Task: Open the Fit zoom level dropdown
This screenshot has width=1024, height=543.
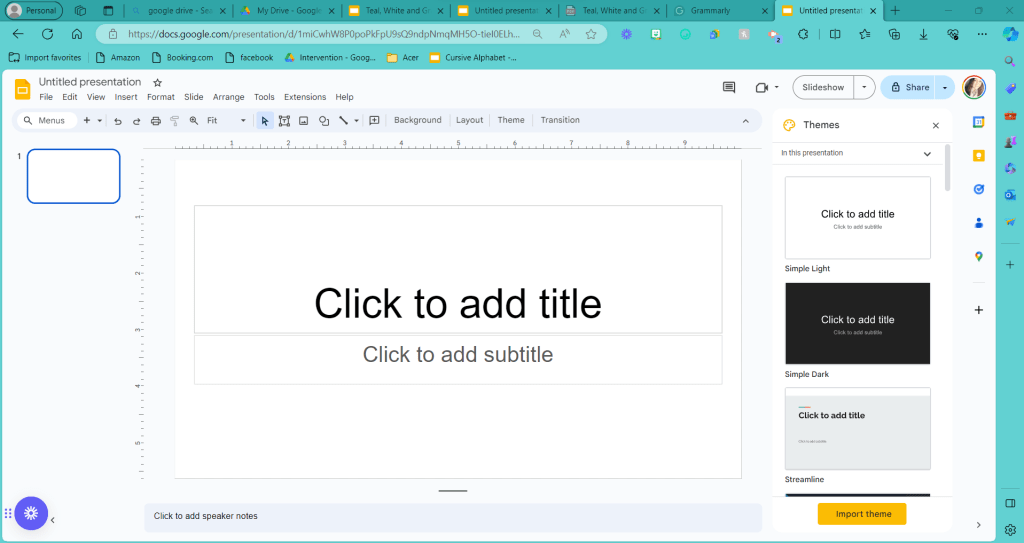Action: [x=226, y=121]
